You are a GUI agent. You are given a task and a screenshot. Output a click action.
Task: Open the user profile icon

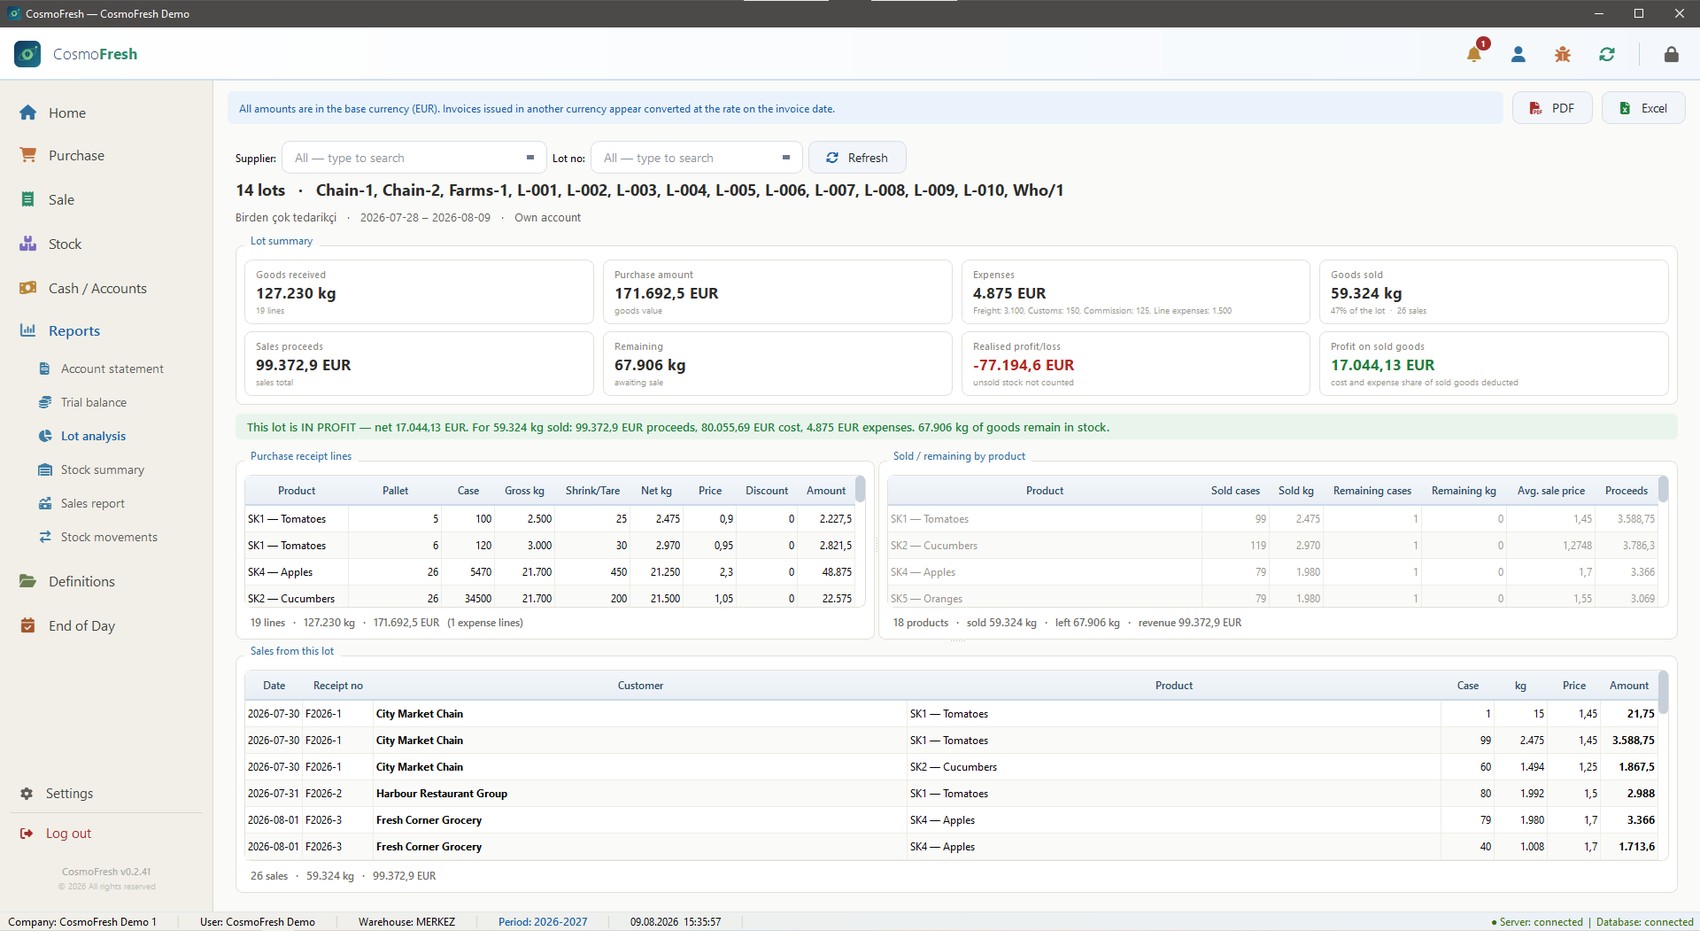[1518, 54]
